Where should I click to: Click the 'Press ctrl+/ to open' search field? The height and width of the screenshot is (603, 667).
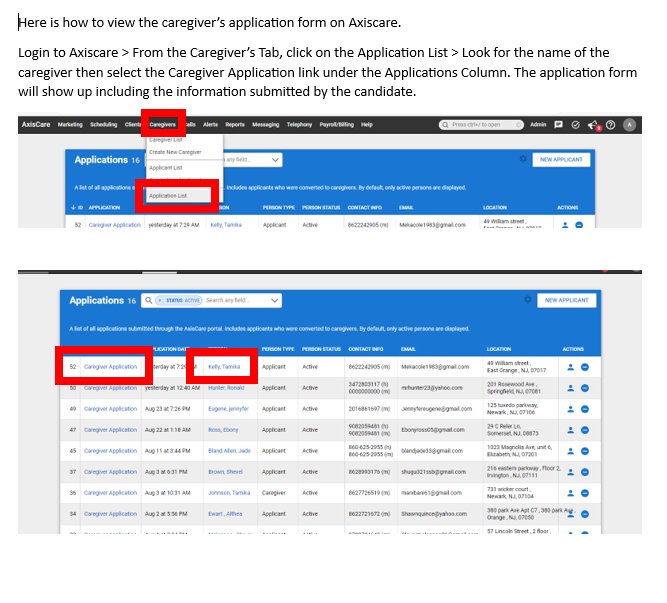(x=481, y=125)
